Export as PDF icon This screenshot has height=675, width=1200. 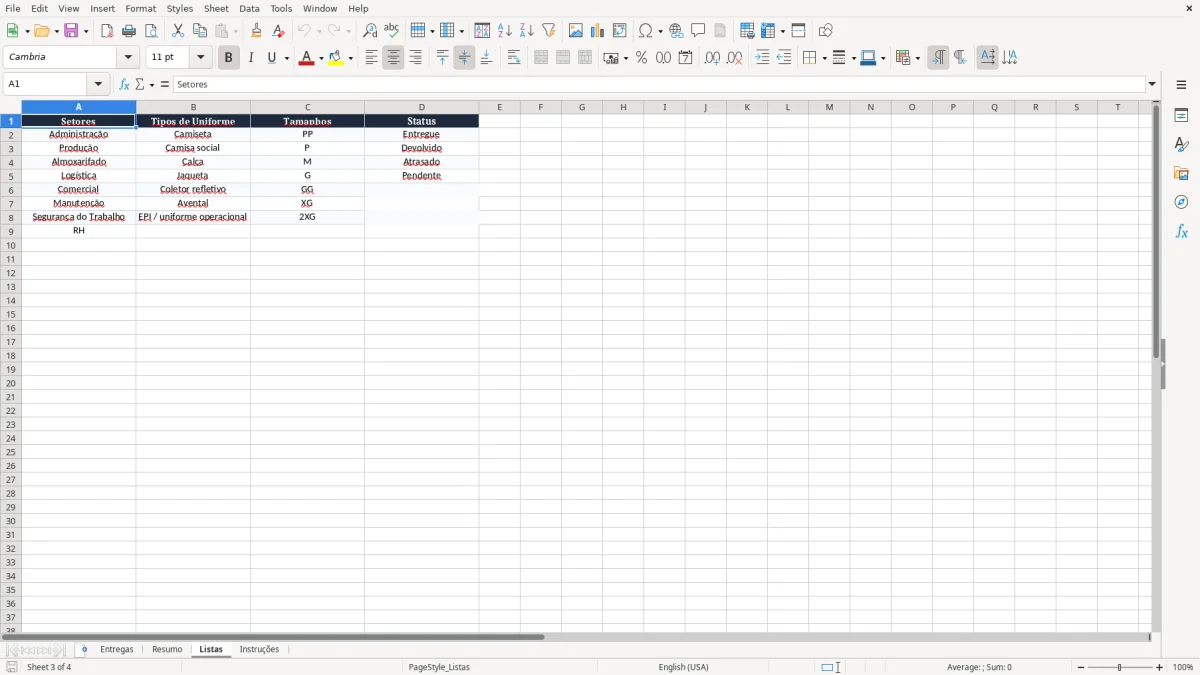click(x=107, y=31)
